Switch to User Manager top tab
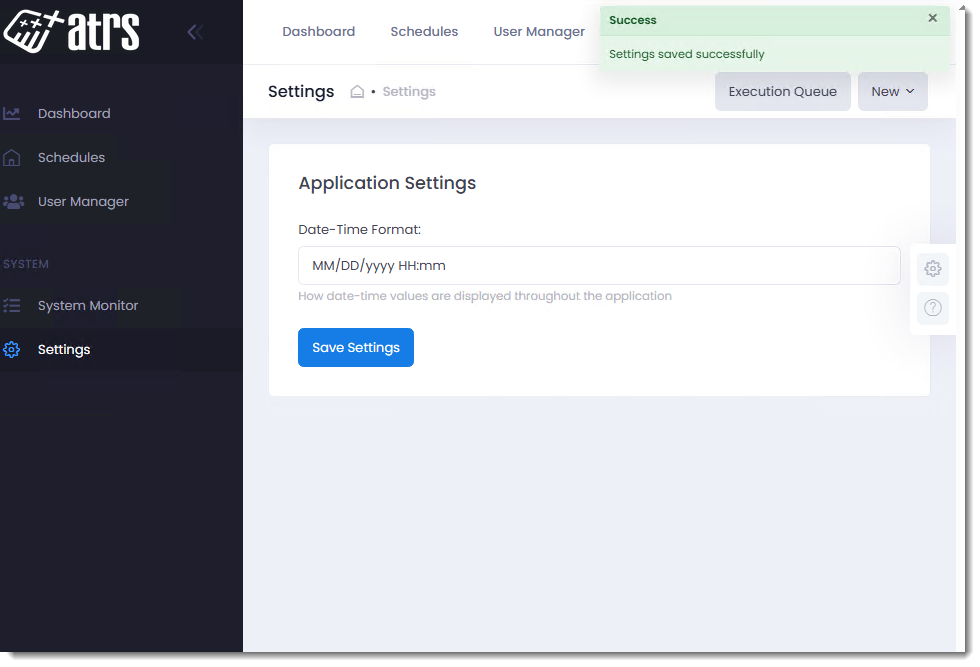This screenshot has width=980, height=667. 539,32
